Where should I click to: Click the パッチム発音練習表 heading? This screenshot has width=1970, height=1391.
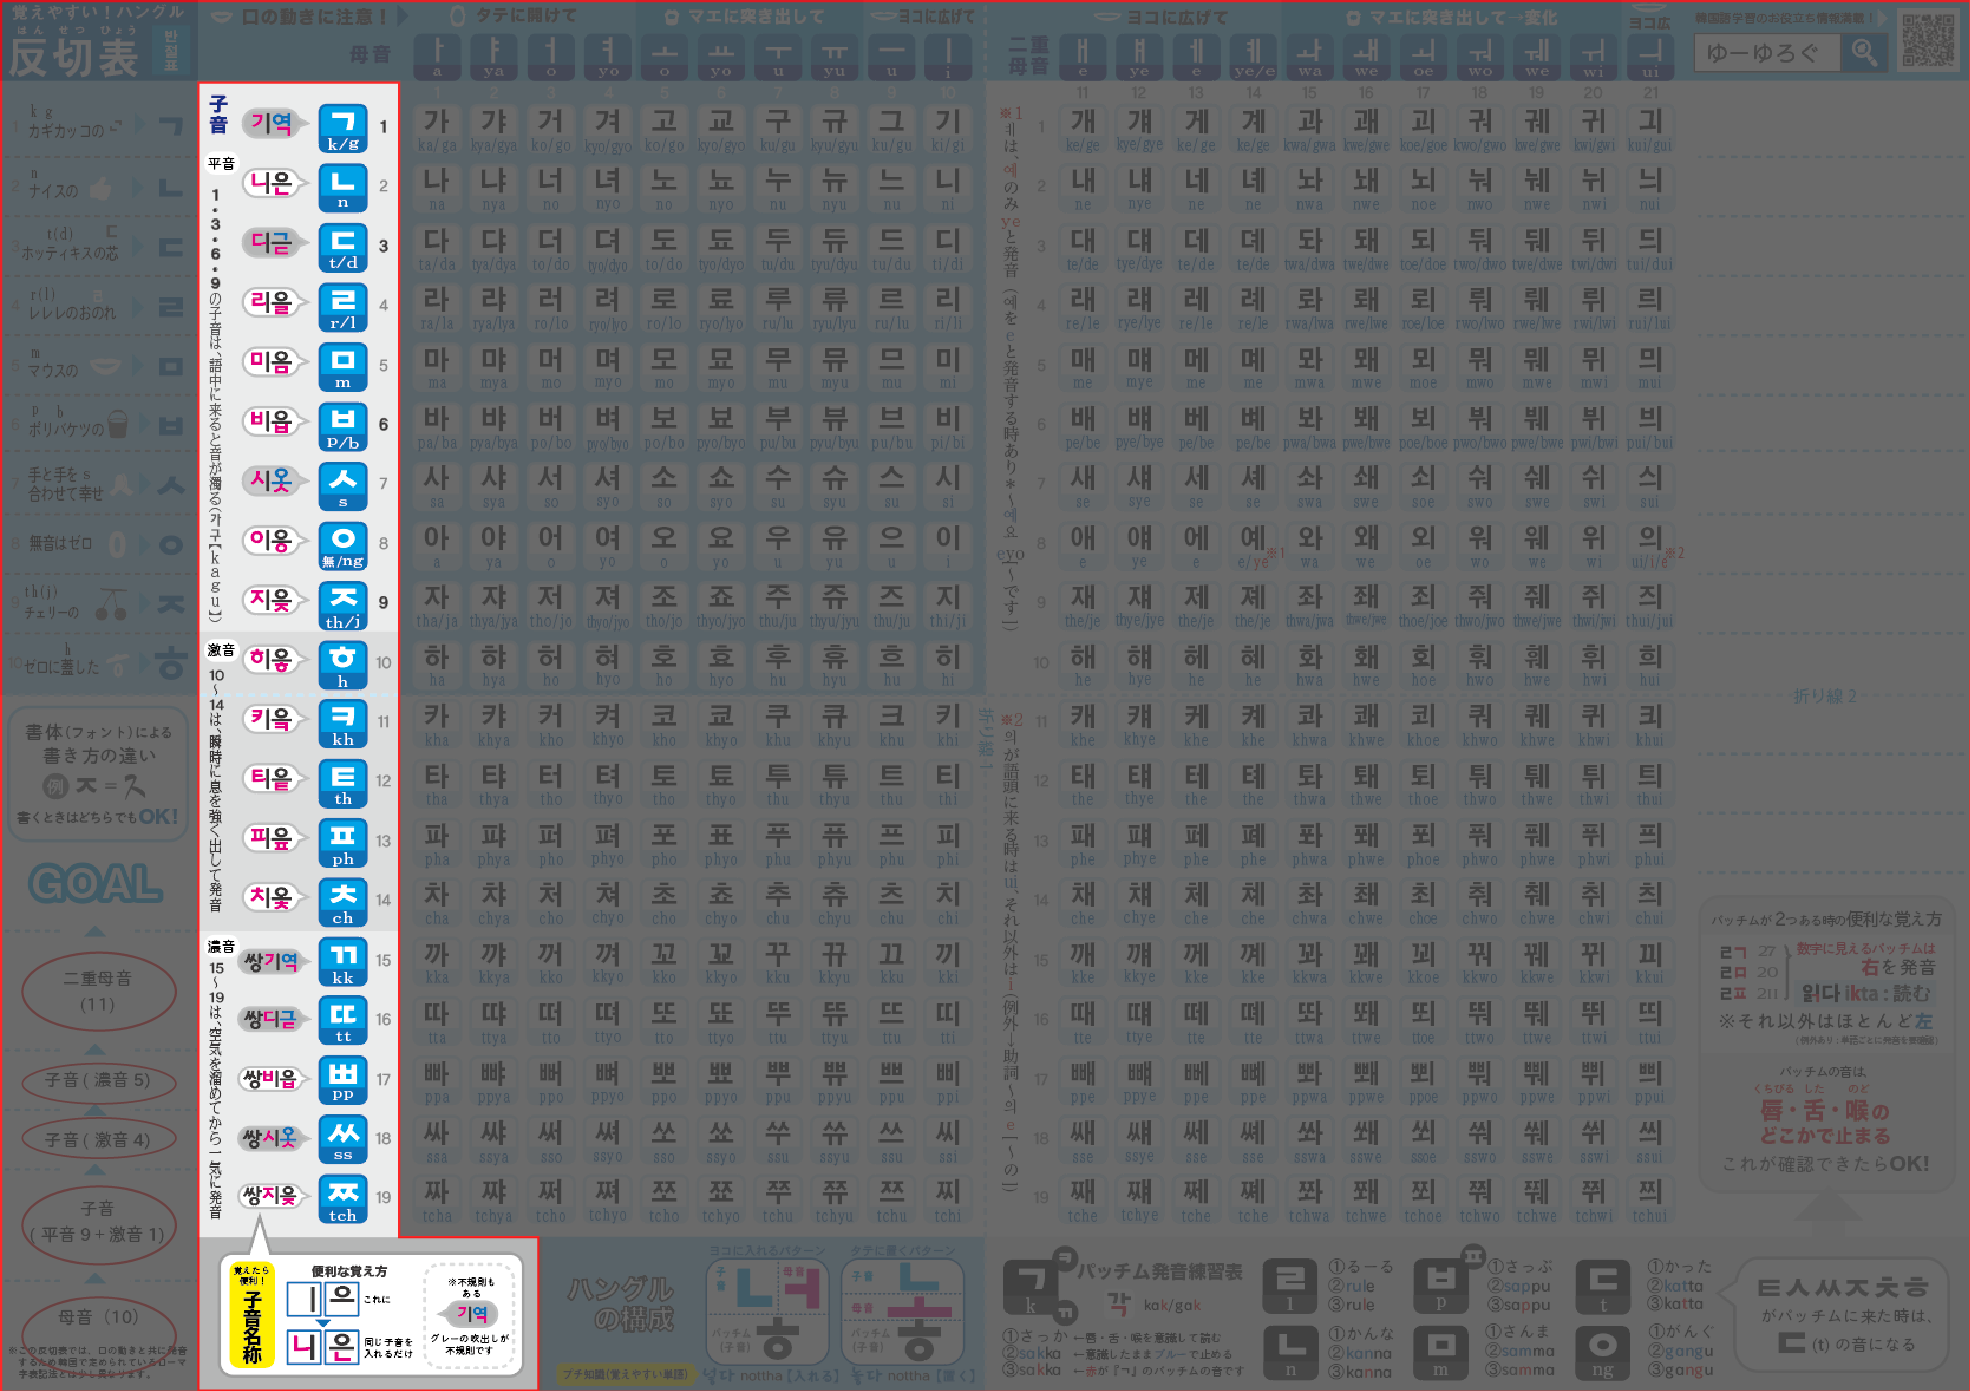(1160, 1271)
